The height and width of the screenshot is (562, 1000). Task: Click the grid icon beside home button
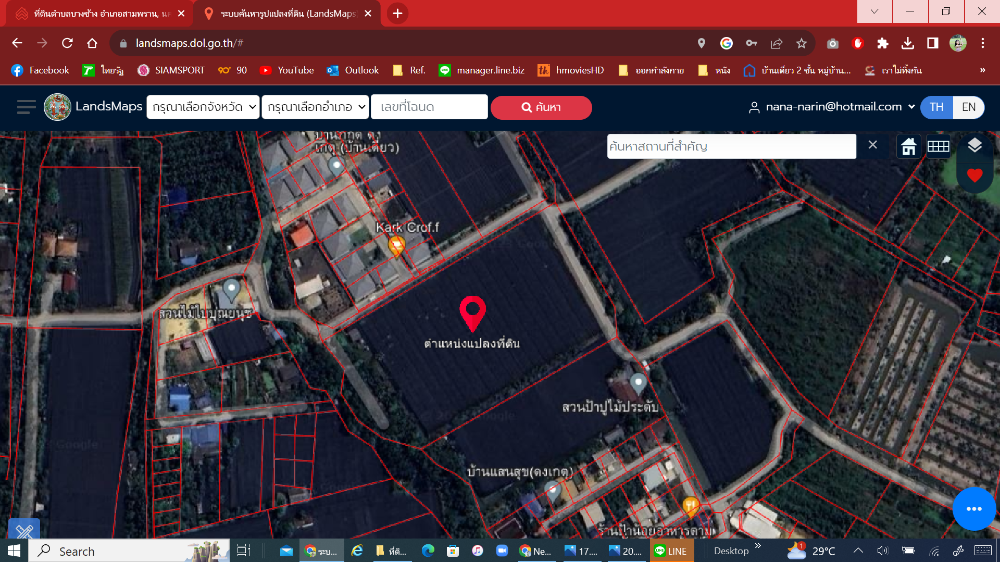[x=938, y=147]
